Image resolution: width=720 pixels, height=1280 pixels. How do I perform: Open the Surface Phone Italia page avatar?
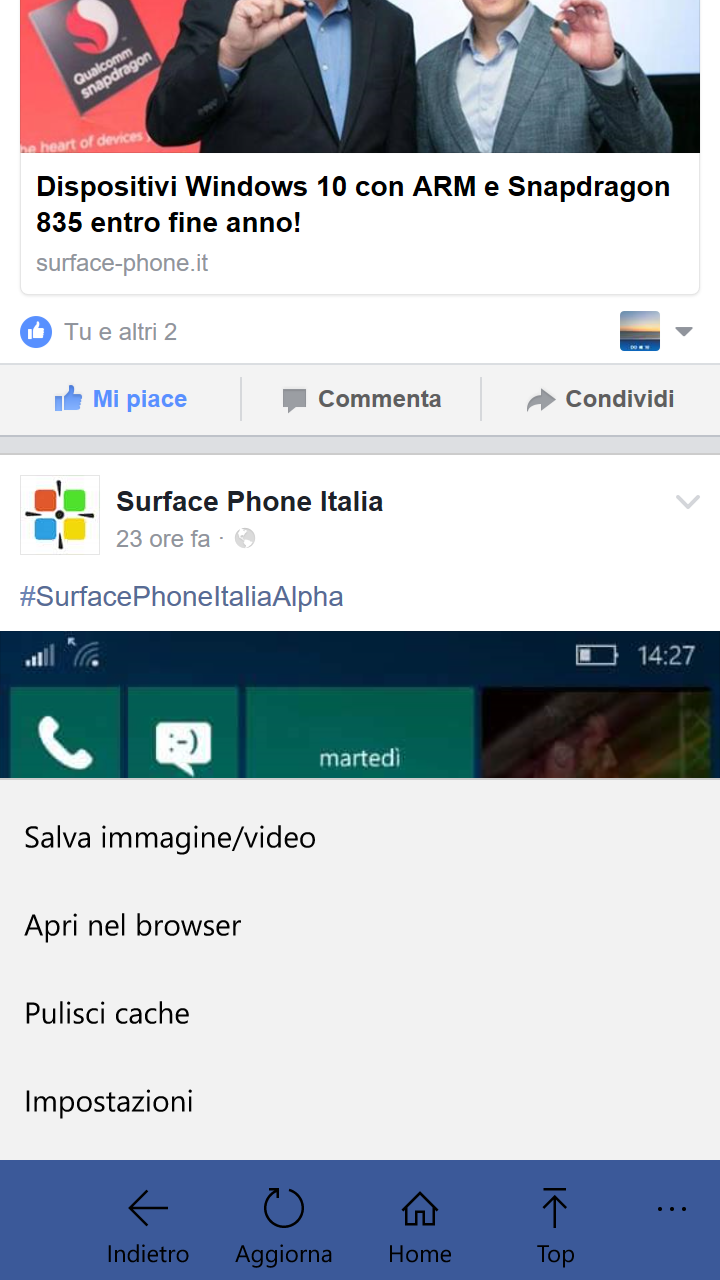[60, 515]
